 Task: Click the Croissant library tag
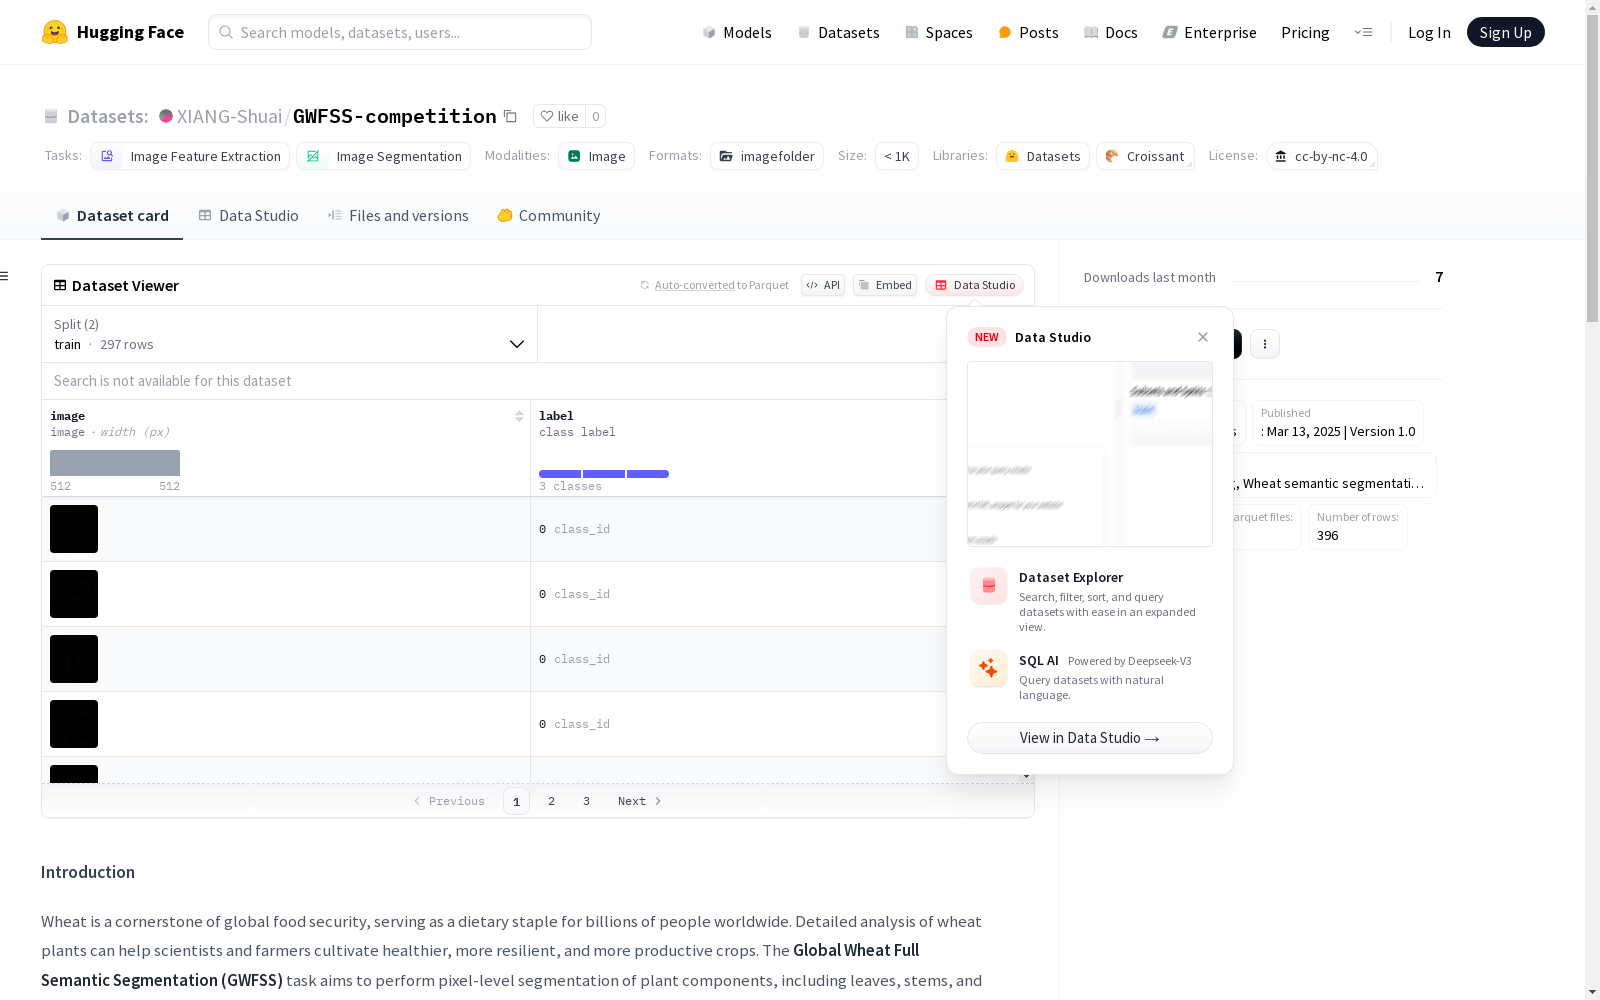pyautogui.click(x=1145, y=156)
